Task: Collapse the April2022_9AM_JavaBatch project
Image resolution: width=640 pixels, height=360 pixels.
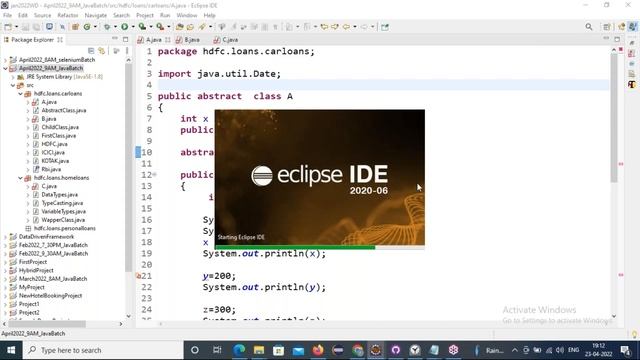Action: coord(5,68)
